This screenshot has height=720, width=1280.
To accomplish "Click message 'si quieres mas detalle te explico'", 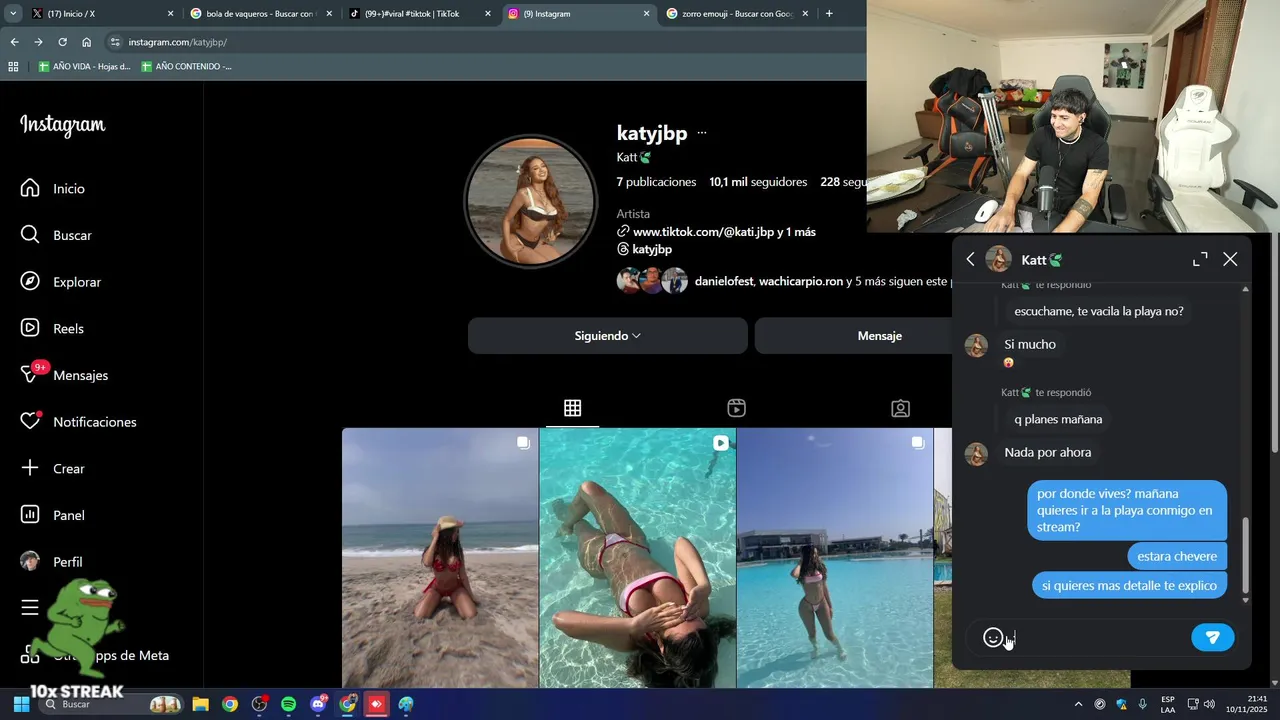I will (x=1129, y=585).
